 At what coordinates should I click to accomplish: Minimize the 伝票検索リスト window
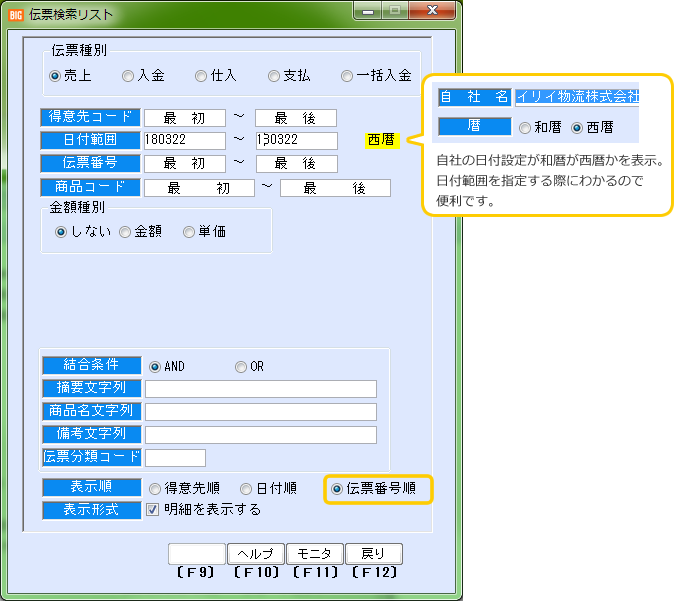(368, 11)
